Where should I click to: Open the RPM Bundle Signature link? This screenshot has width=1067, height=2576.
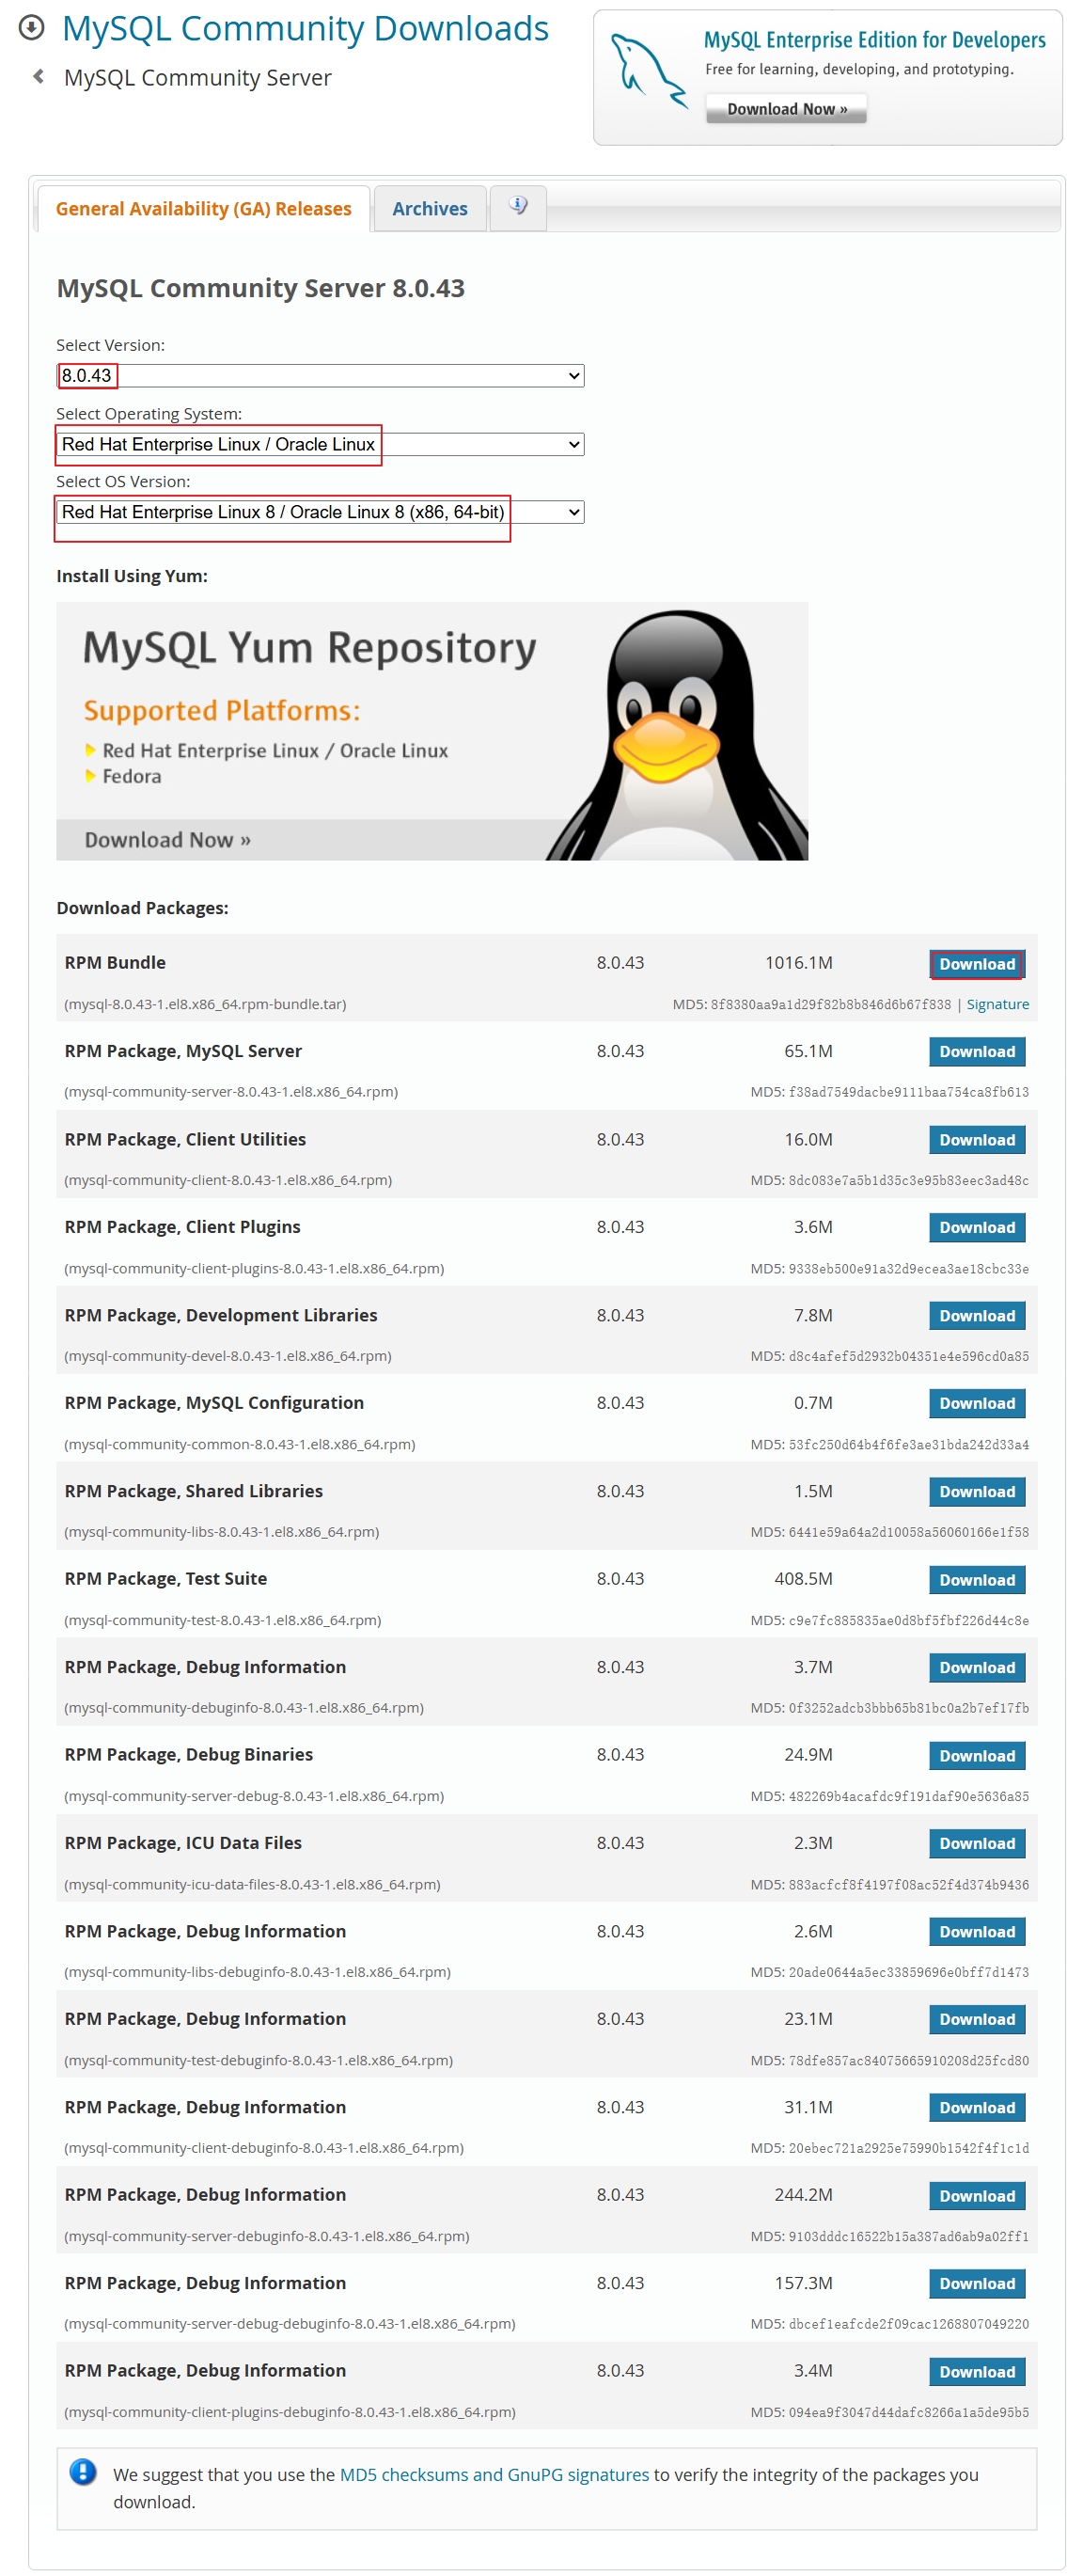point(997,1004)
